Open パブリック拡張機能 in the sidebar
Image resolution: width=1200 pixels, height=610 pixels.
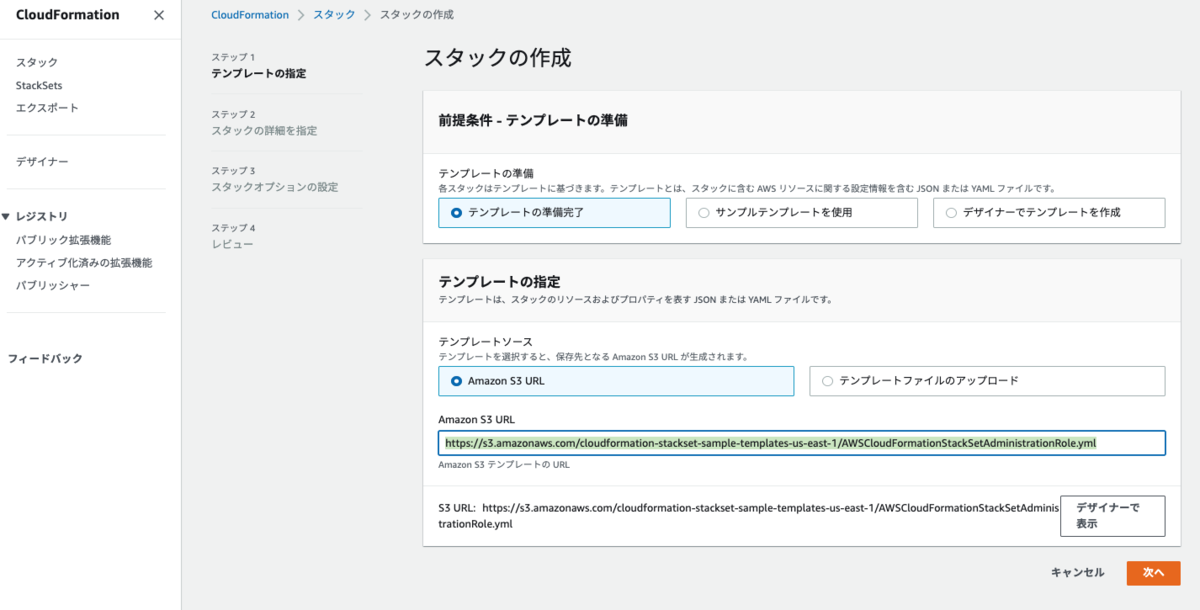tap(63, 240)
